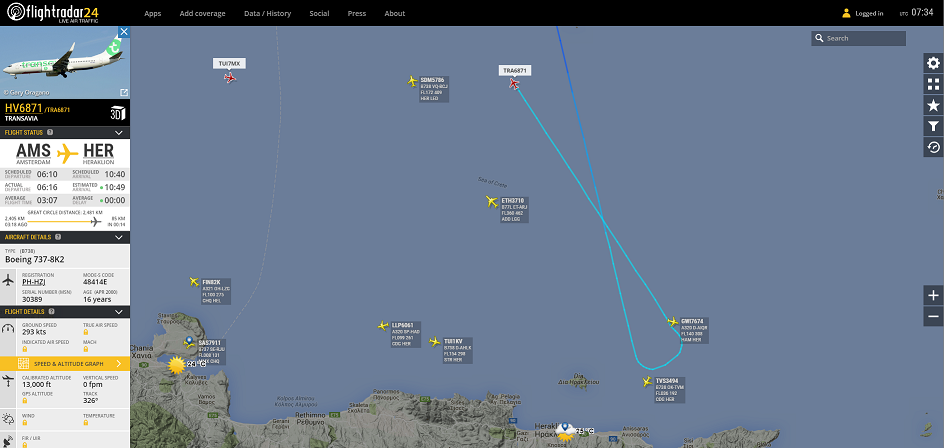This screenshot has height=448, width=944.
Task: Open the playback history clock icon
Action: click(933, 147)
